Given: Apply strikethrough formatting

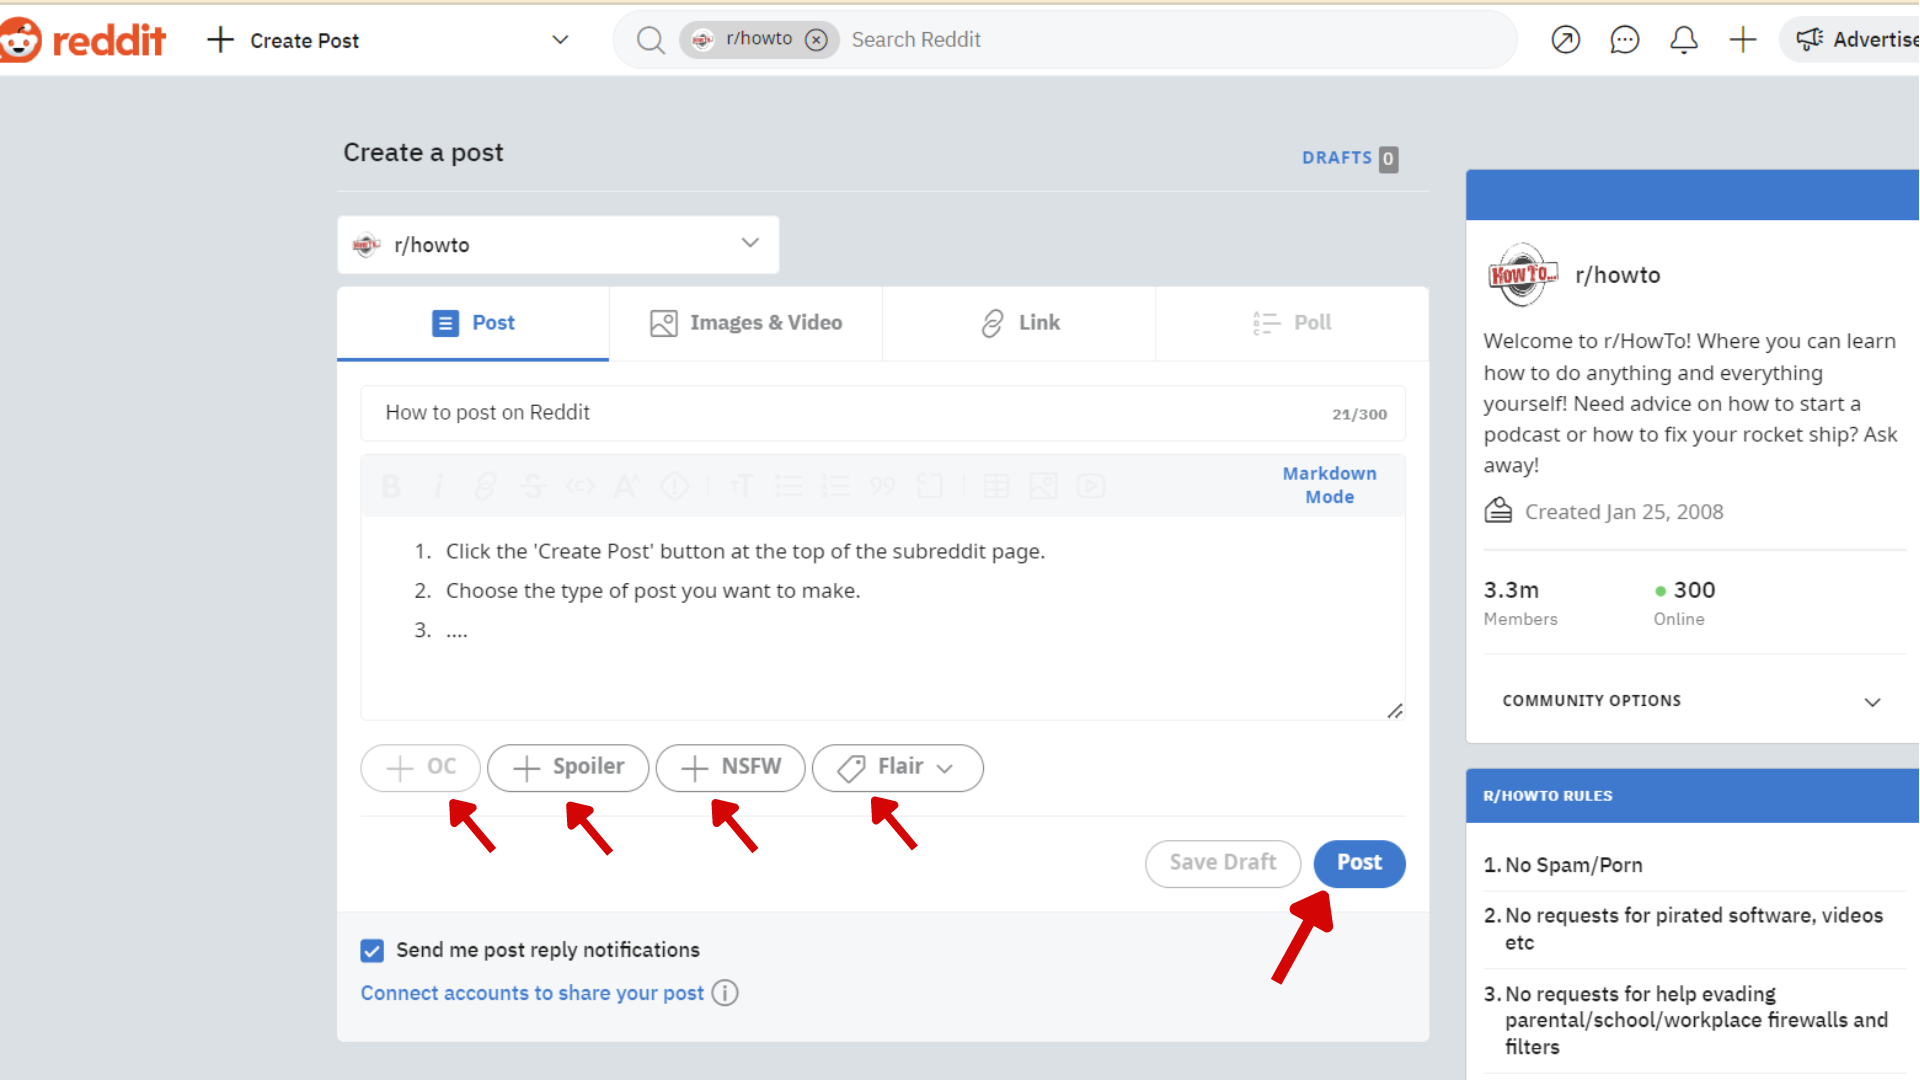Looking at the screenshot, I should [533, 486].
